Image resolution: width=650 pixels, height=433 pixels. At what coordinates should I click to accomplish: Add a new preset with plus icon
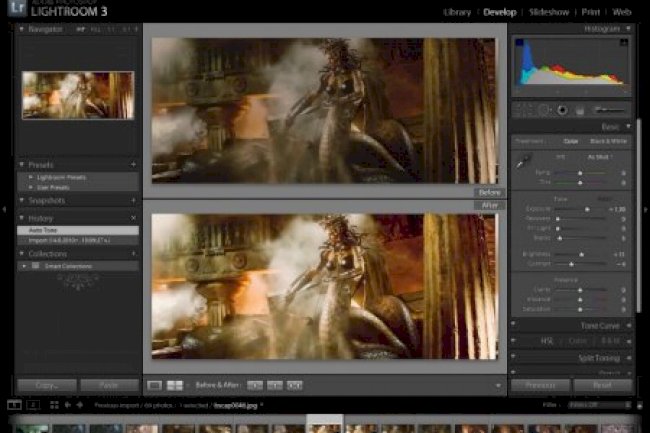tap(133, 164)
